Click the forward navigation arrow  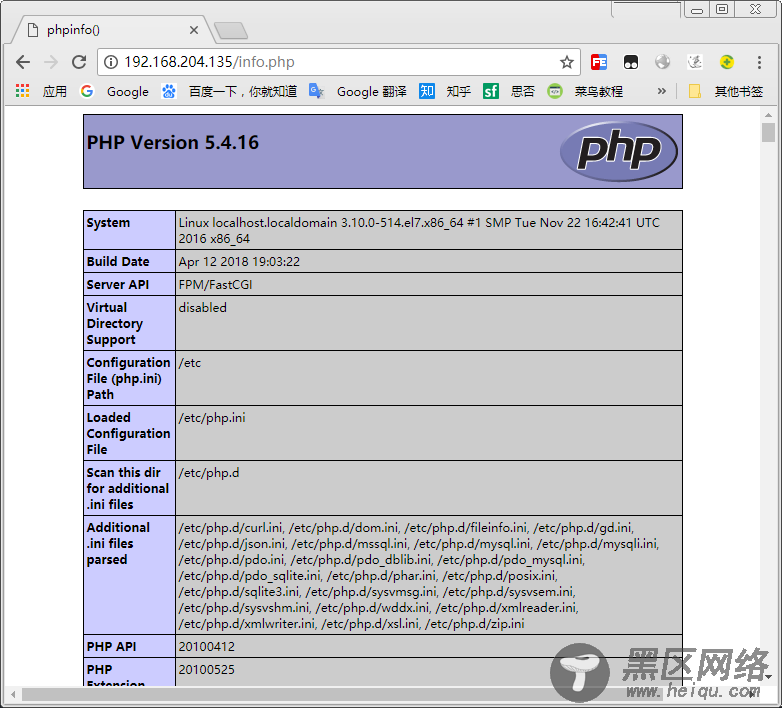pyautogui.click(x=51, y=62)
